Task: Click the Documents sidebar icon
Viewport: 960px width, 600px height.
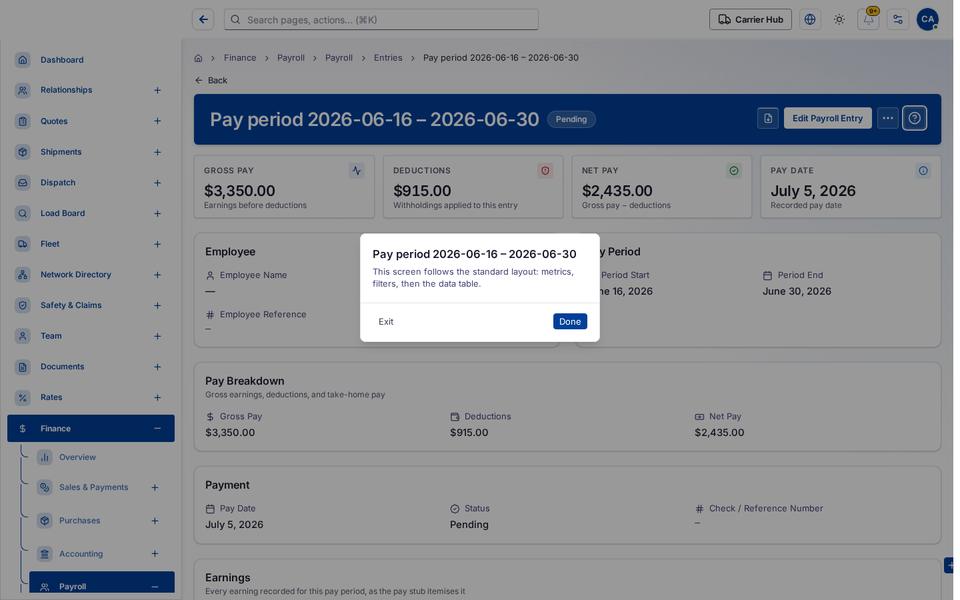Action: coord(23,367)
